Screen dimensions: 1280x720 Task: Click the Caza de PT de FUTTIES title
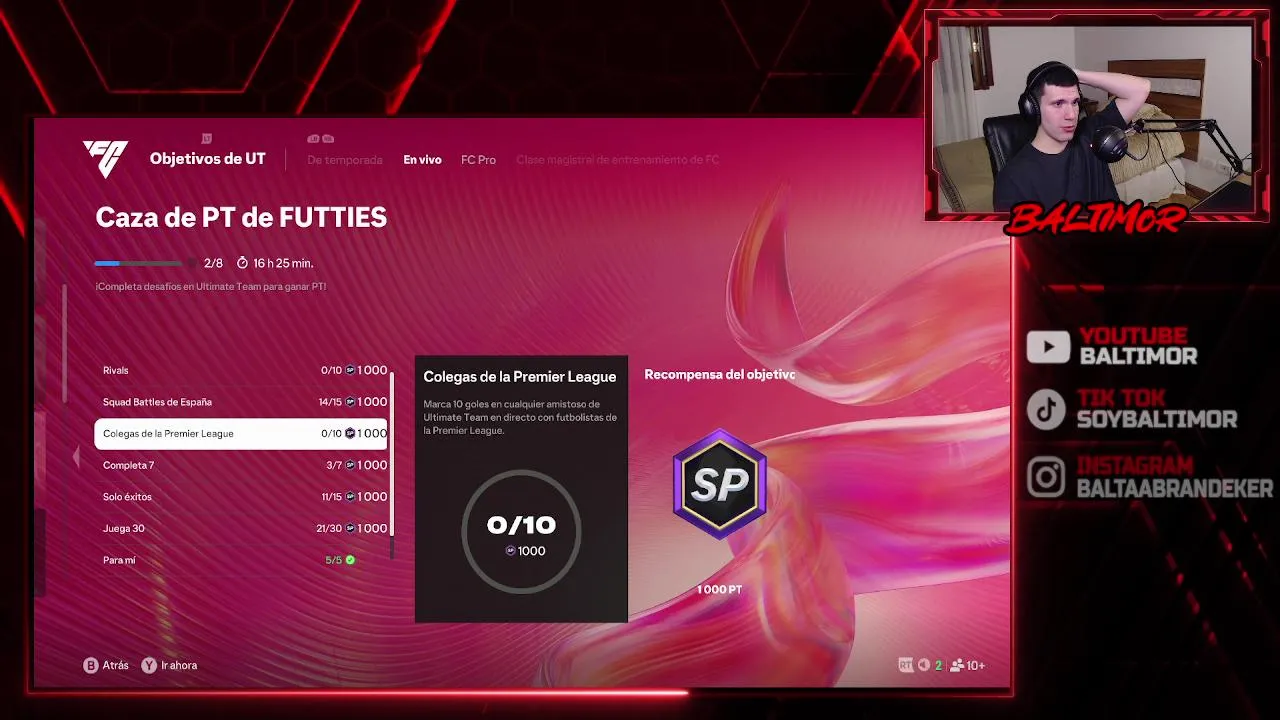241,218
